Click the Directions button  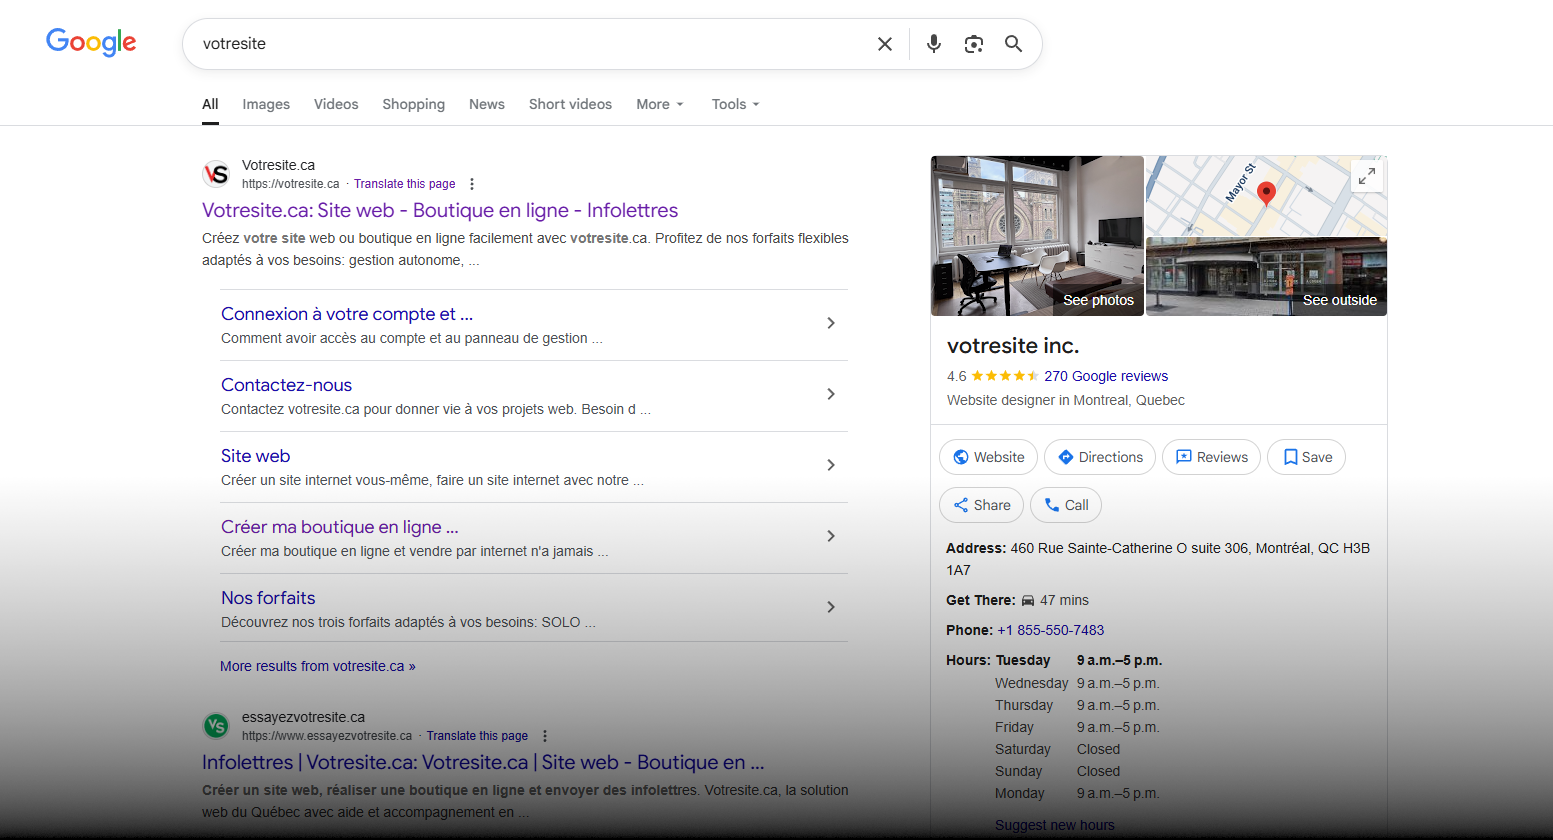[x=1099, y=457]
